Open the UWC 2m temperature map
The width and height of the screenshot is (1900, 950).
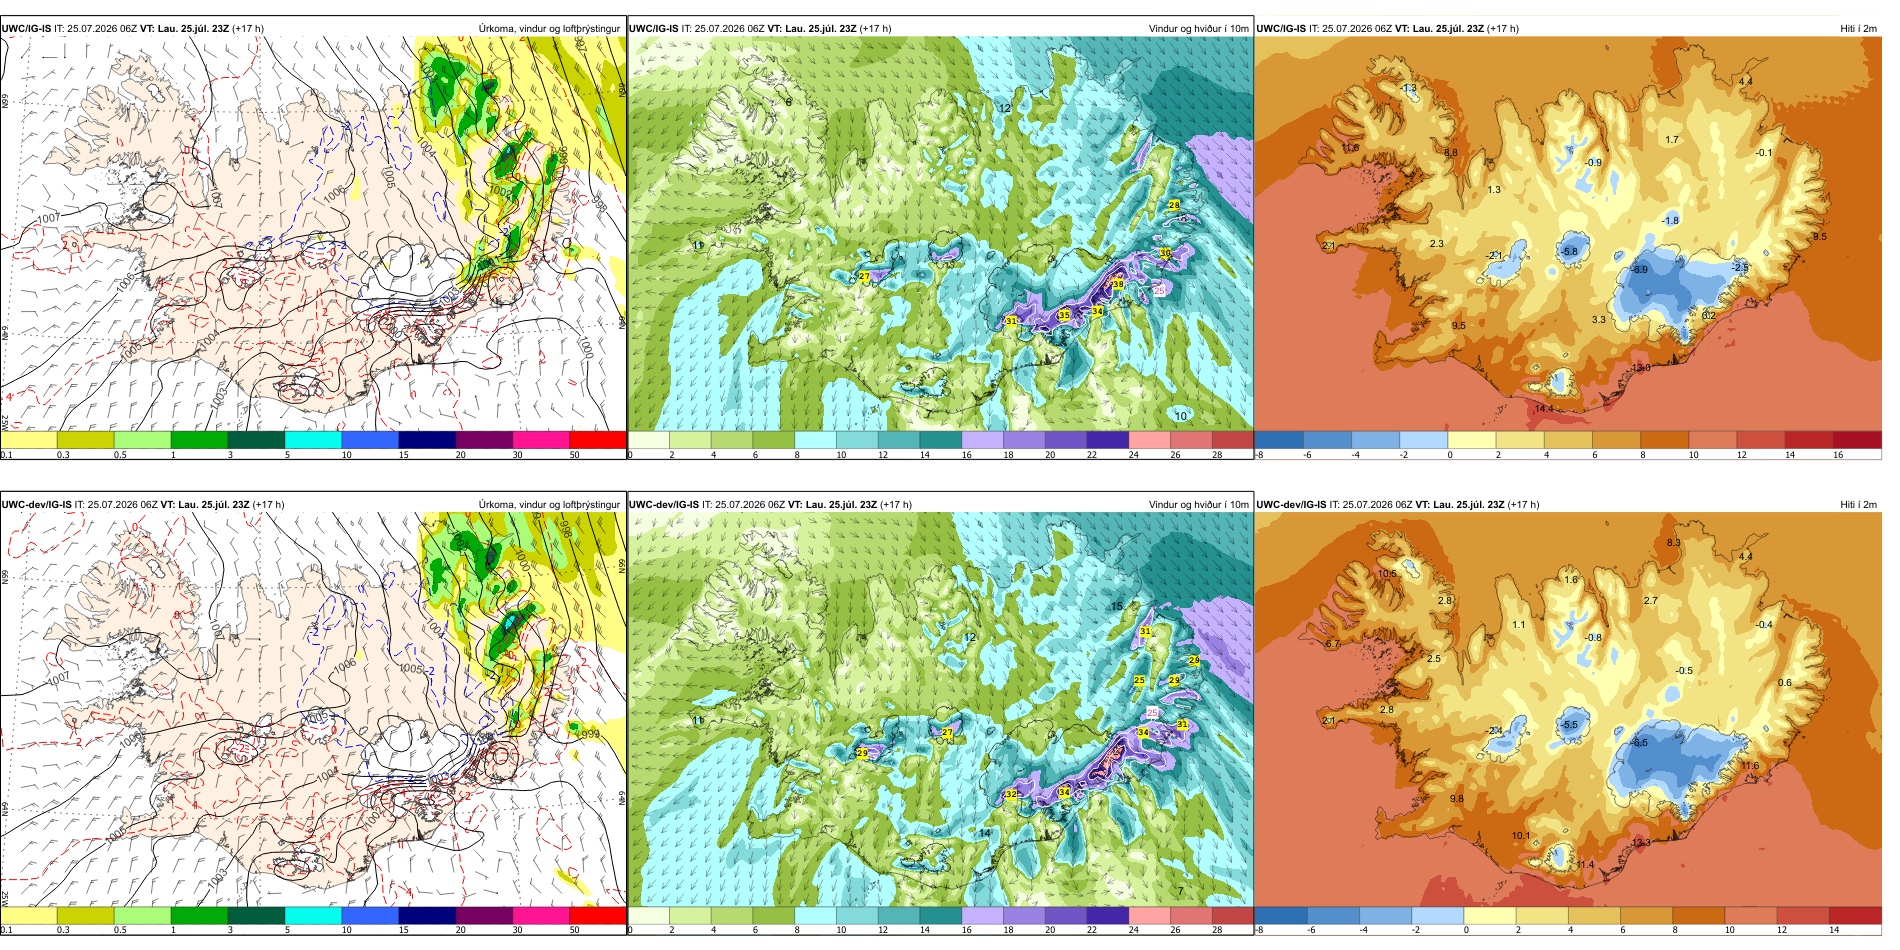click(x=1568, y=234)
